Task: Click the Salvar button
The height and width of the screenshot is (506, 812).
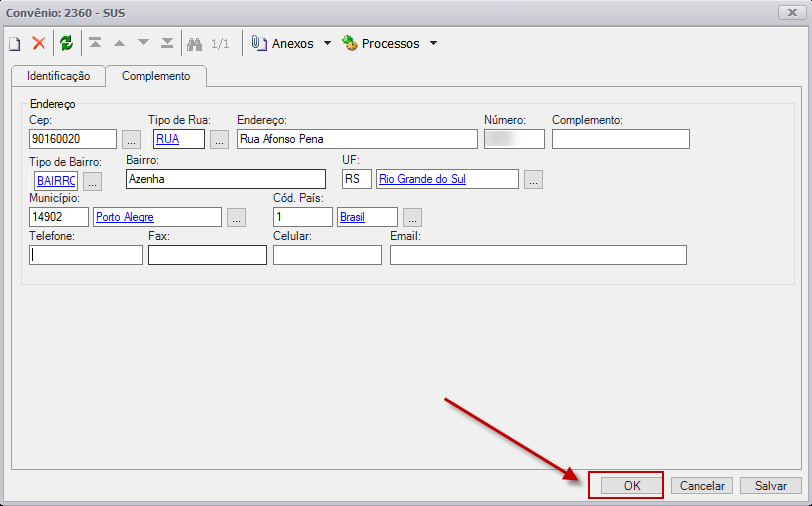Action: coord(771,486)
